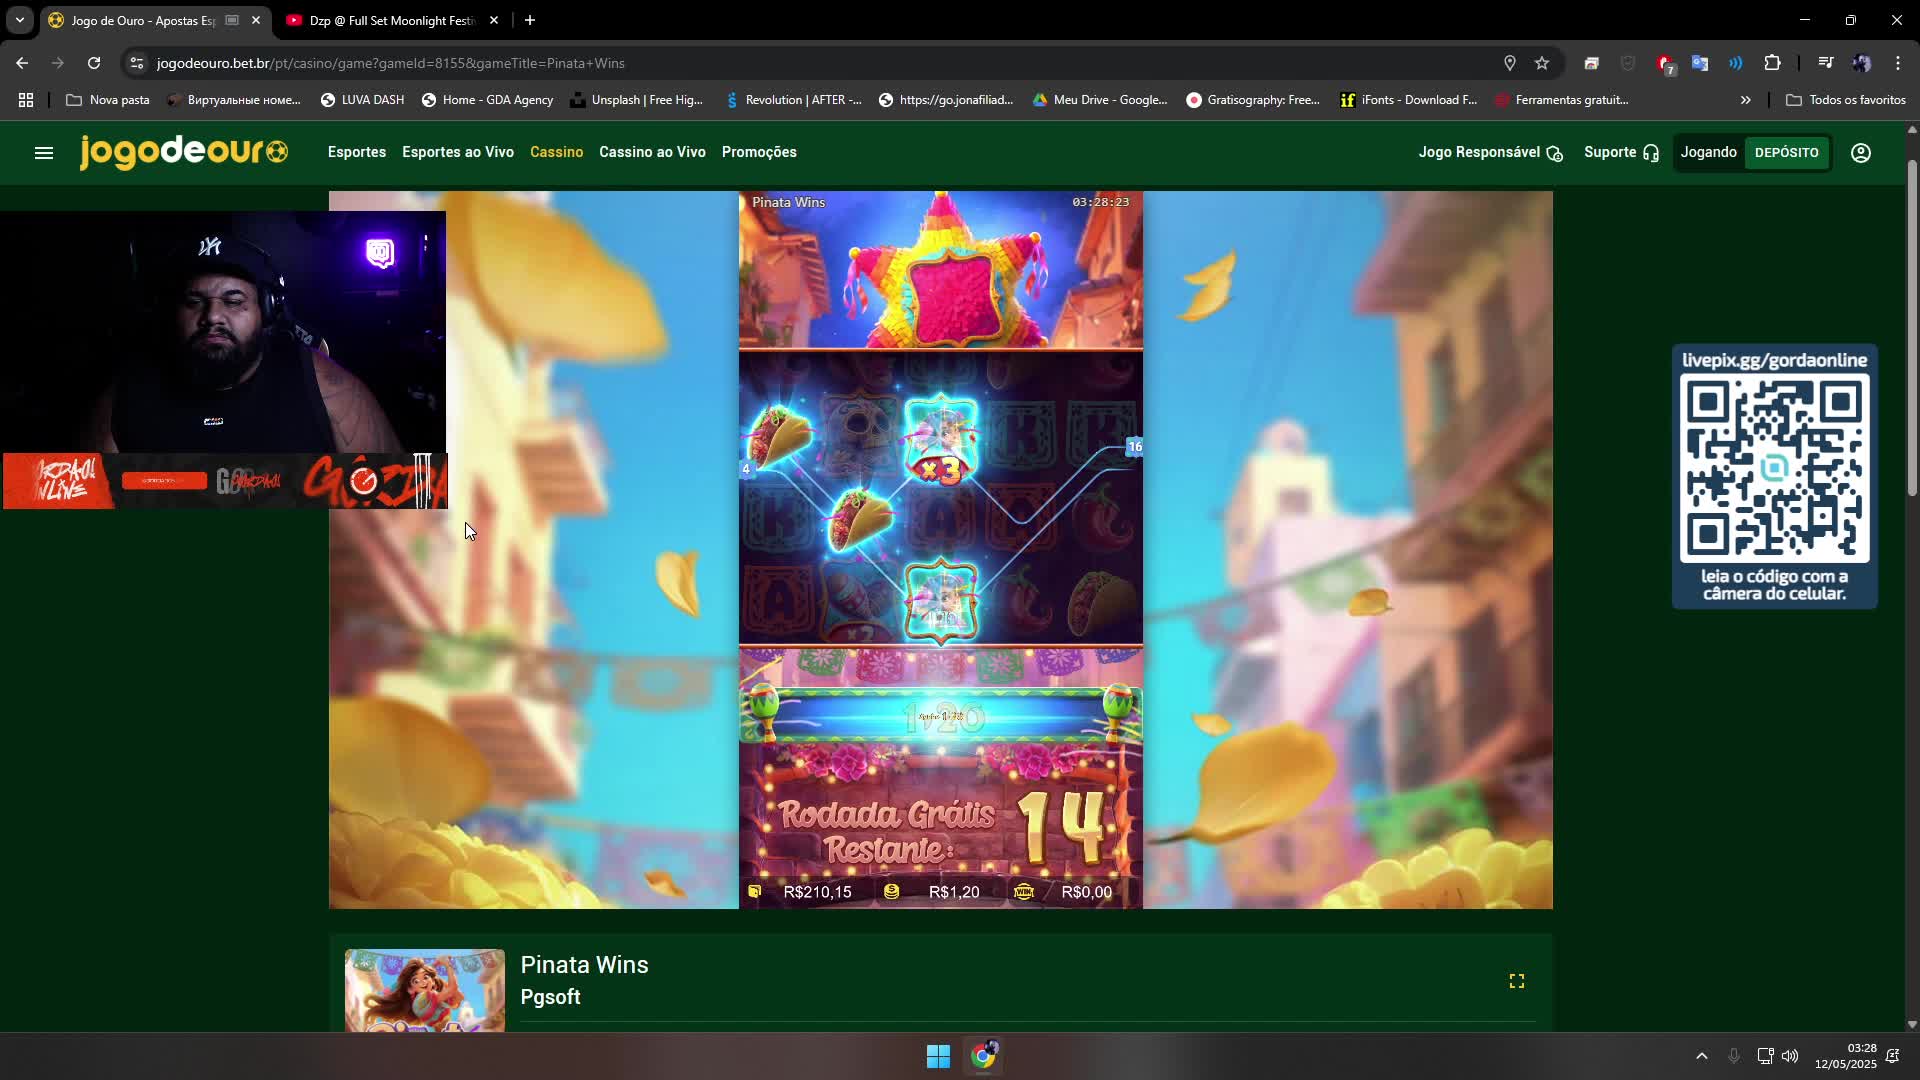Open Chrome three-dot menu
The height and width of the screenshot is (1080, 1920).
tap(1898, 63)
